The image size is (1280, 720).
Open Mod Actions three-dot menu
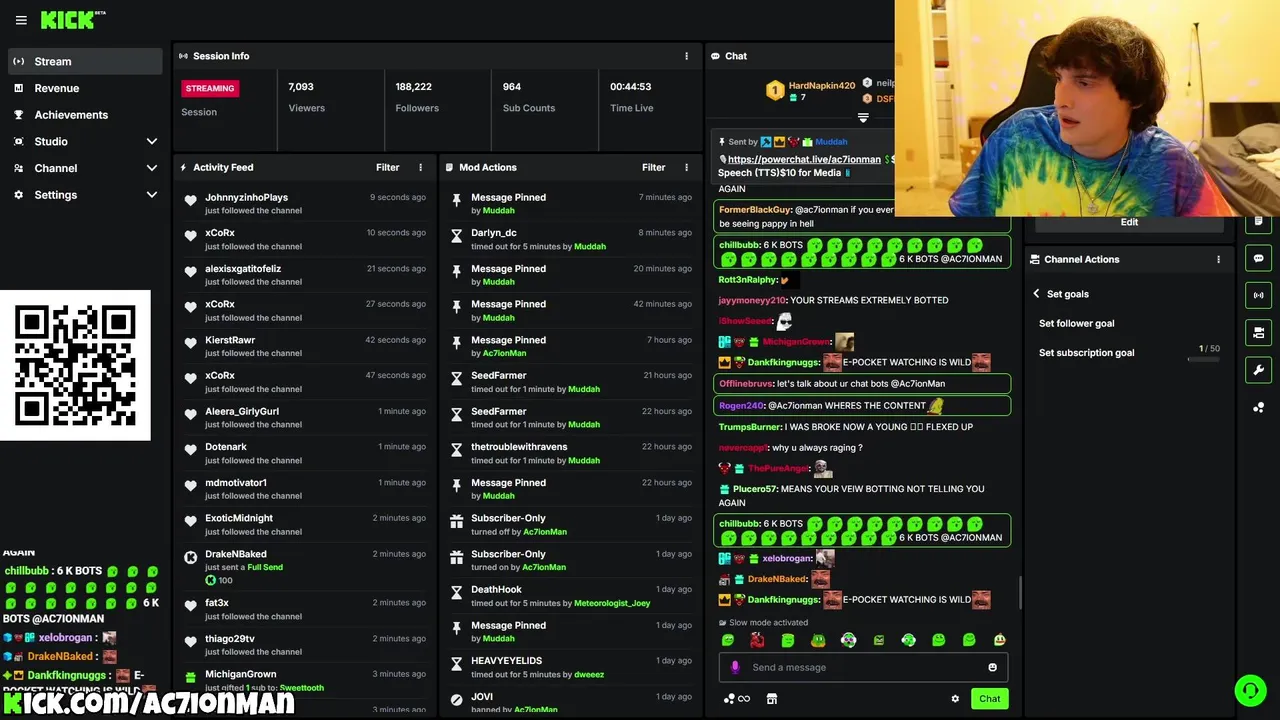pos(686,167)
